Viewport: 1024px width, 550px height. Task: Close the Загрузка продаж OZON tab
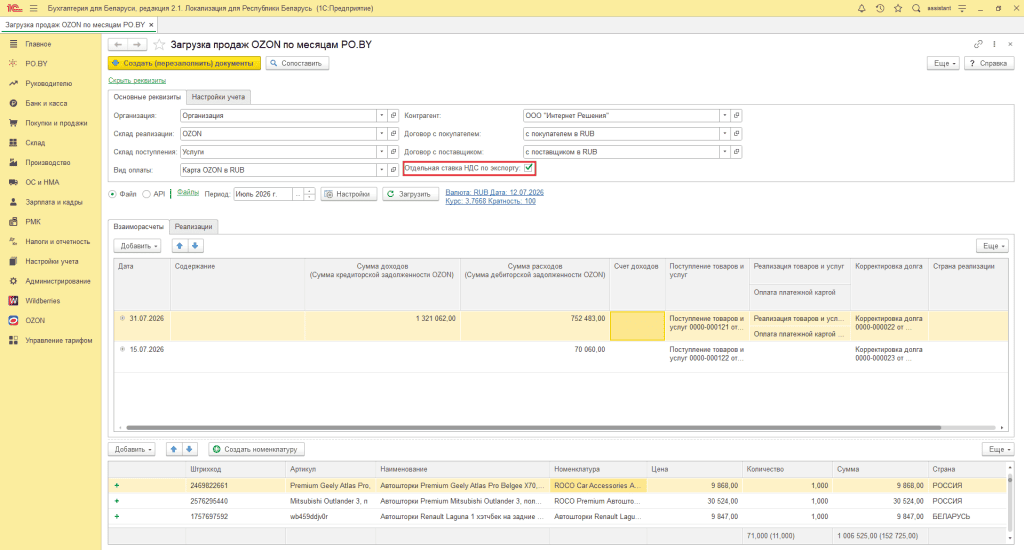(152, 25)
